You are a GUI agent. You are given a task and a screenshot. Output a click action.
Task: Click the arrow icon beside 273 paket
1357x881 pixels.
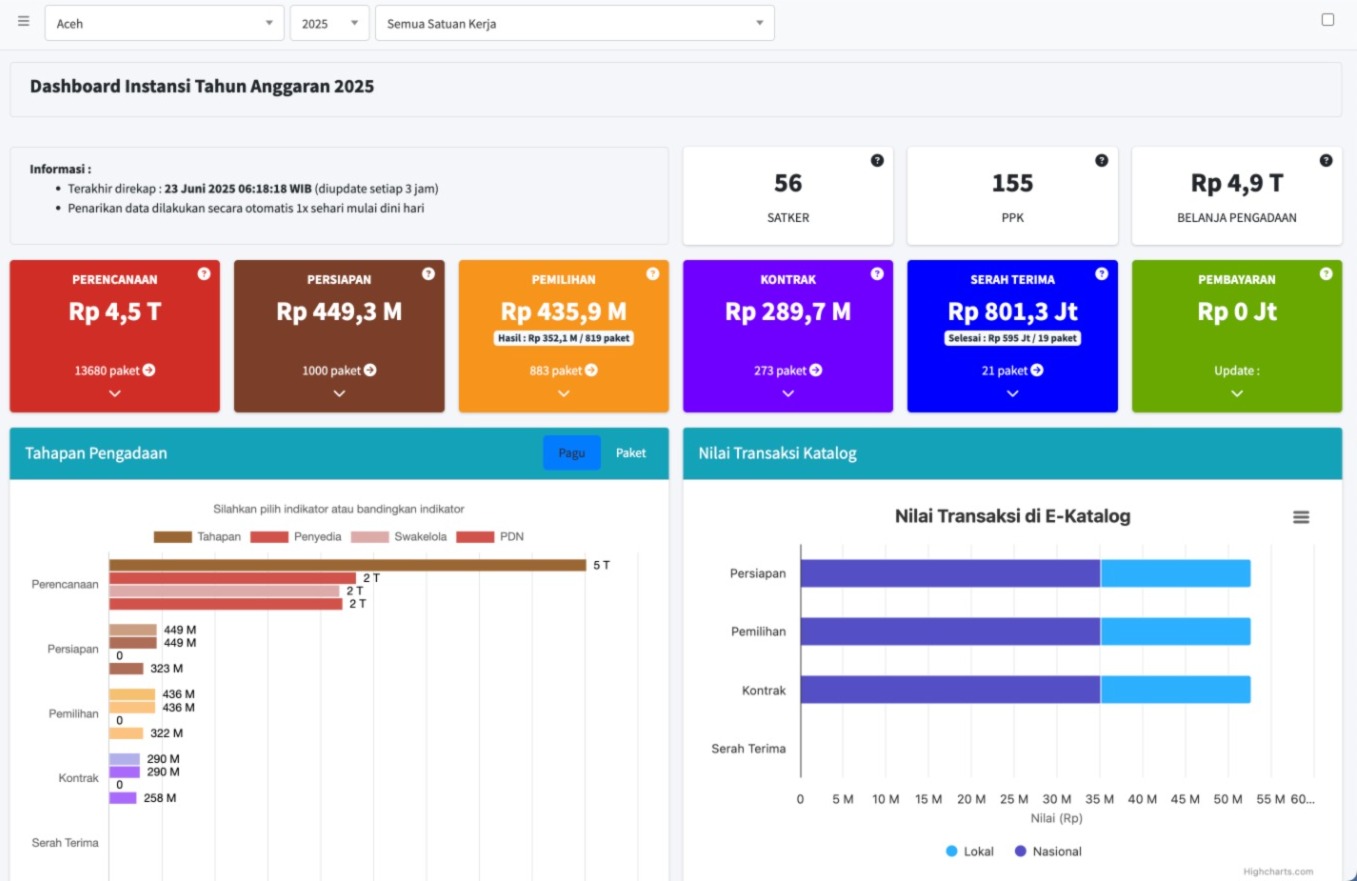[816, 370]
